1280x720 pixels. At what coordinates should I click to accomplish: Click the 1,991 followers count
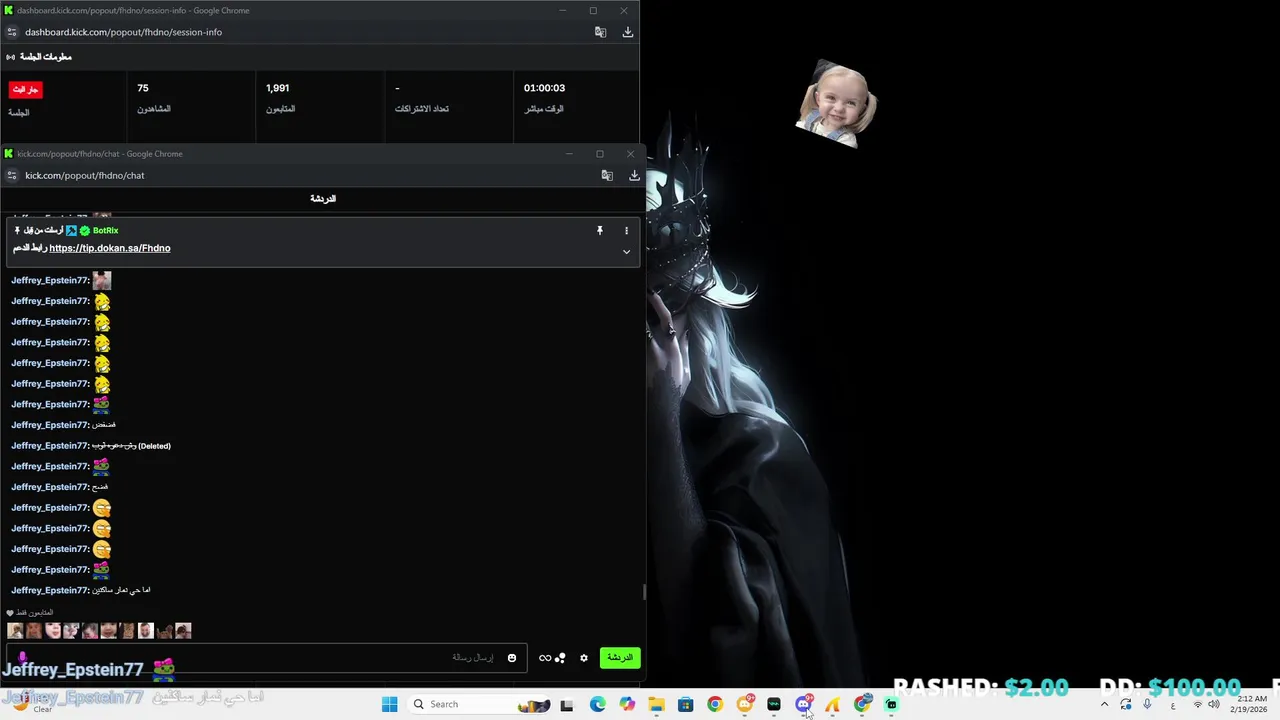pyautogui.click(x=278, y=88)
